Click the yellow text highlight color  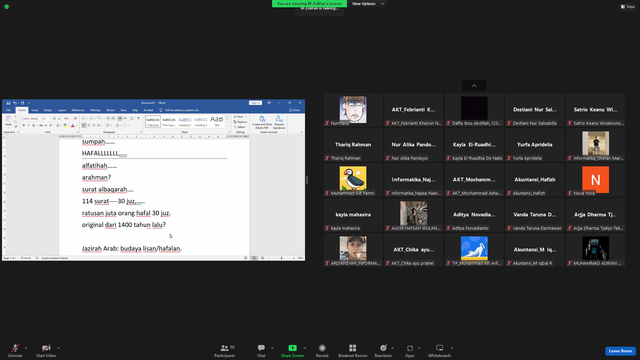65,126
